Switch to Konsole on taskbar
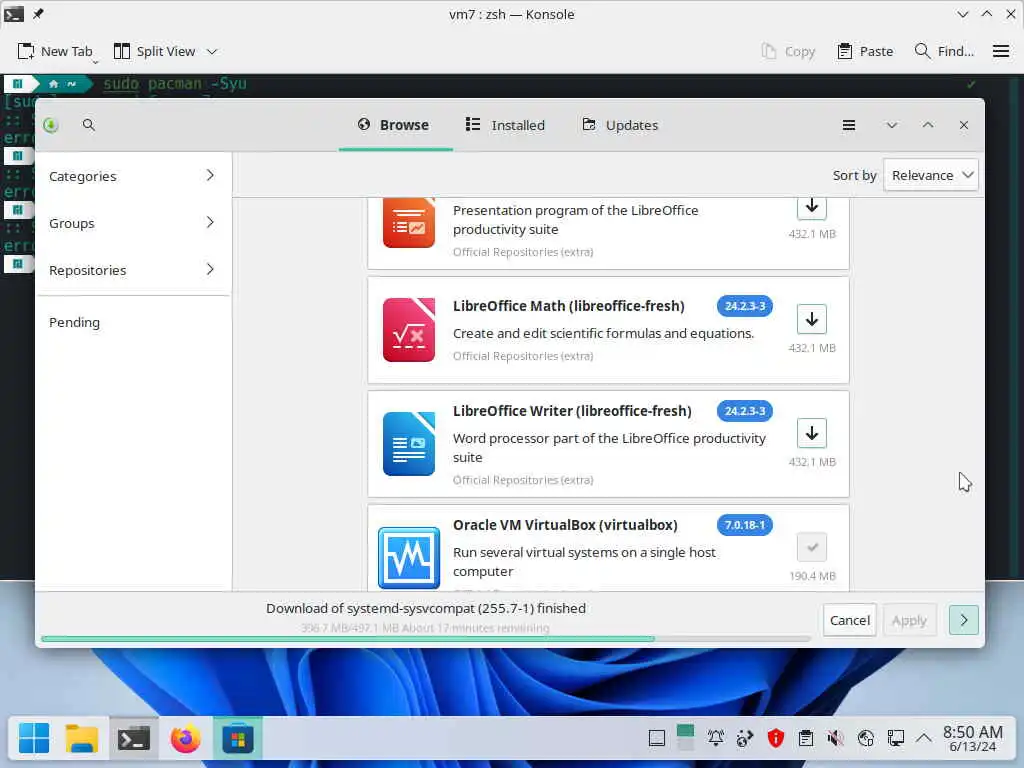 (134, 739)
